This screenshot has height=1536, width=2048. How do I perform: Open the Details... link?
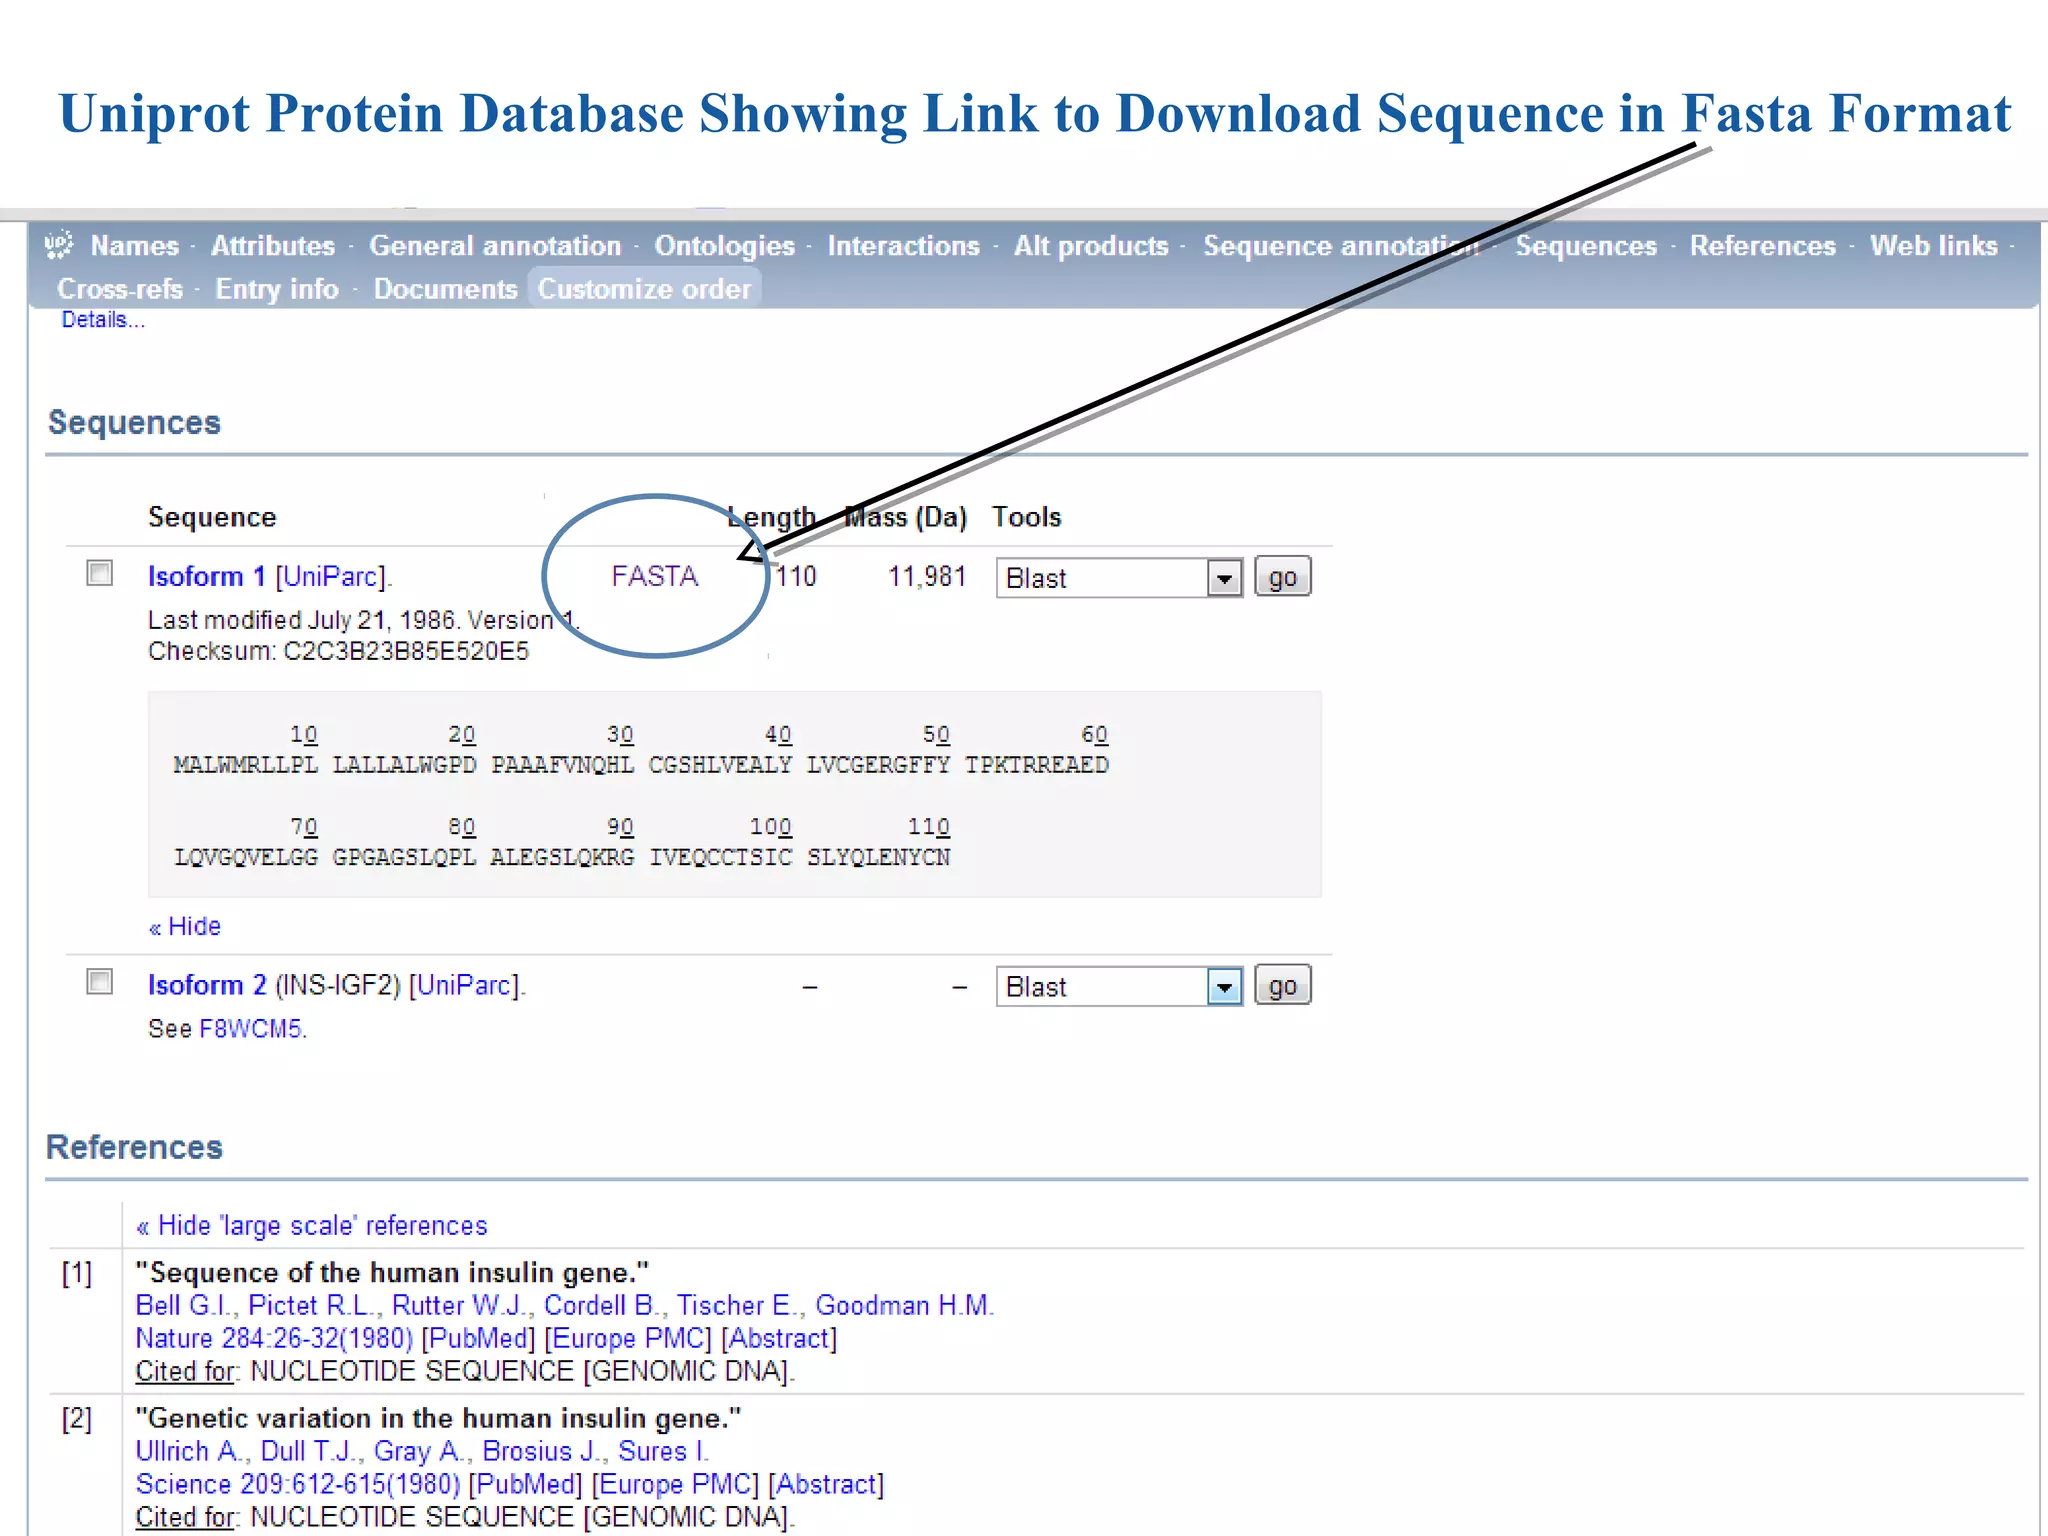103,320
